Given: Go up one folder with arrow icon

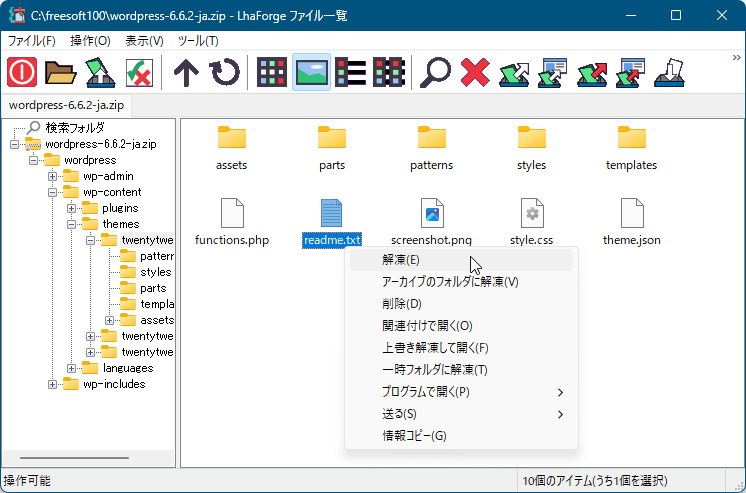Looking at the screenshot, I should coord(186,72).
